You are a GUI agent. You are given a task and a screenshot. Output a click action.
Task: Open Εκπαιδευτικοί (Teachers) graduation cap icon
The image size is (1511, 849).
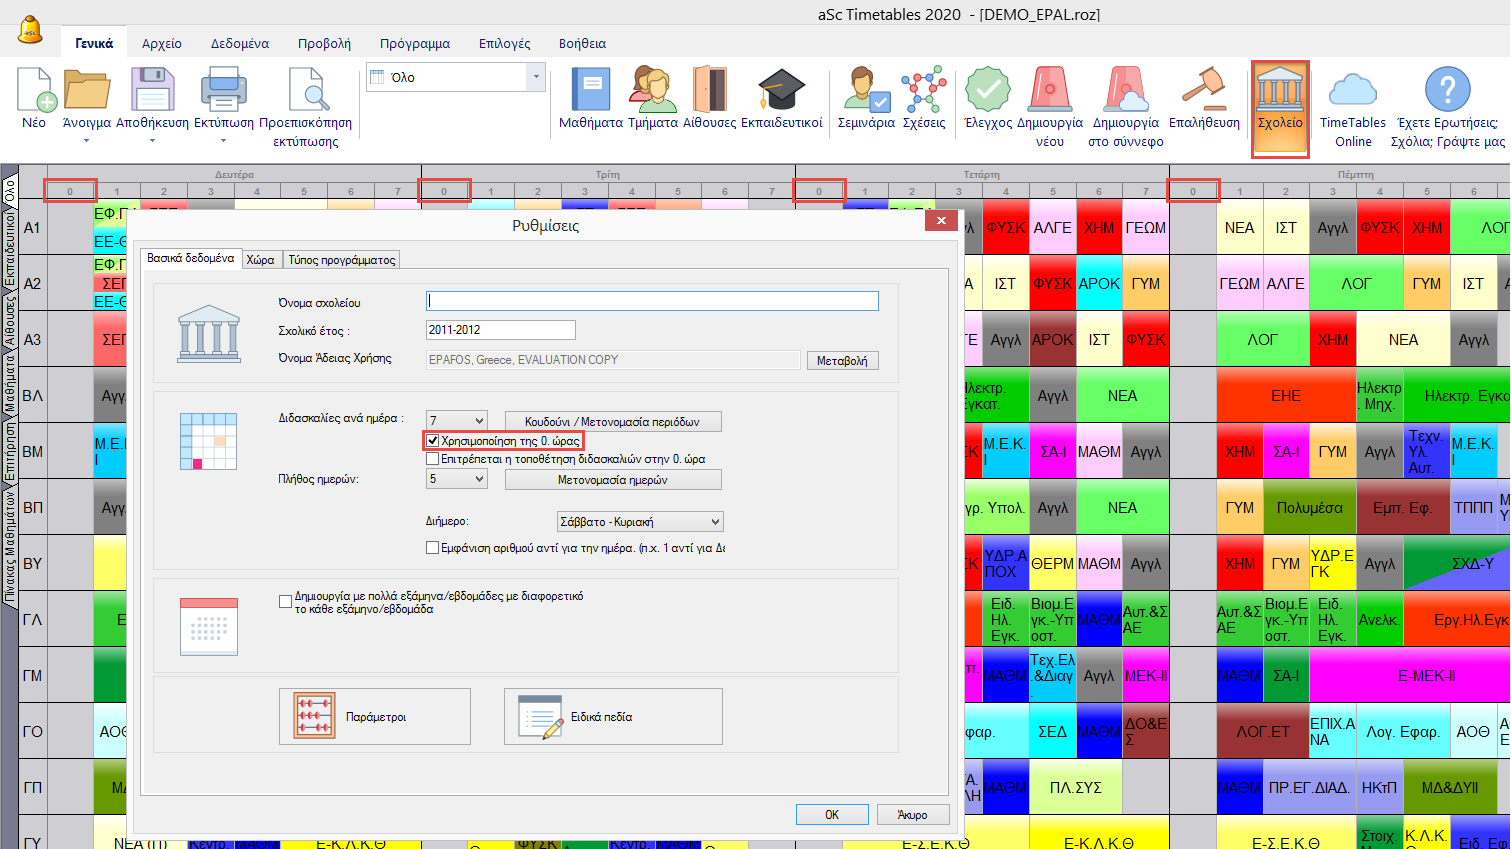point(781,90)
